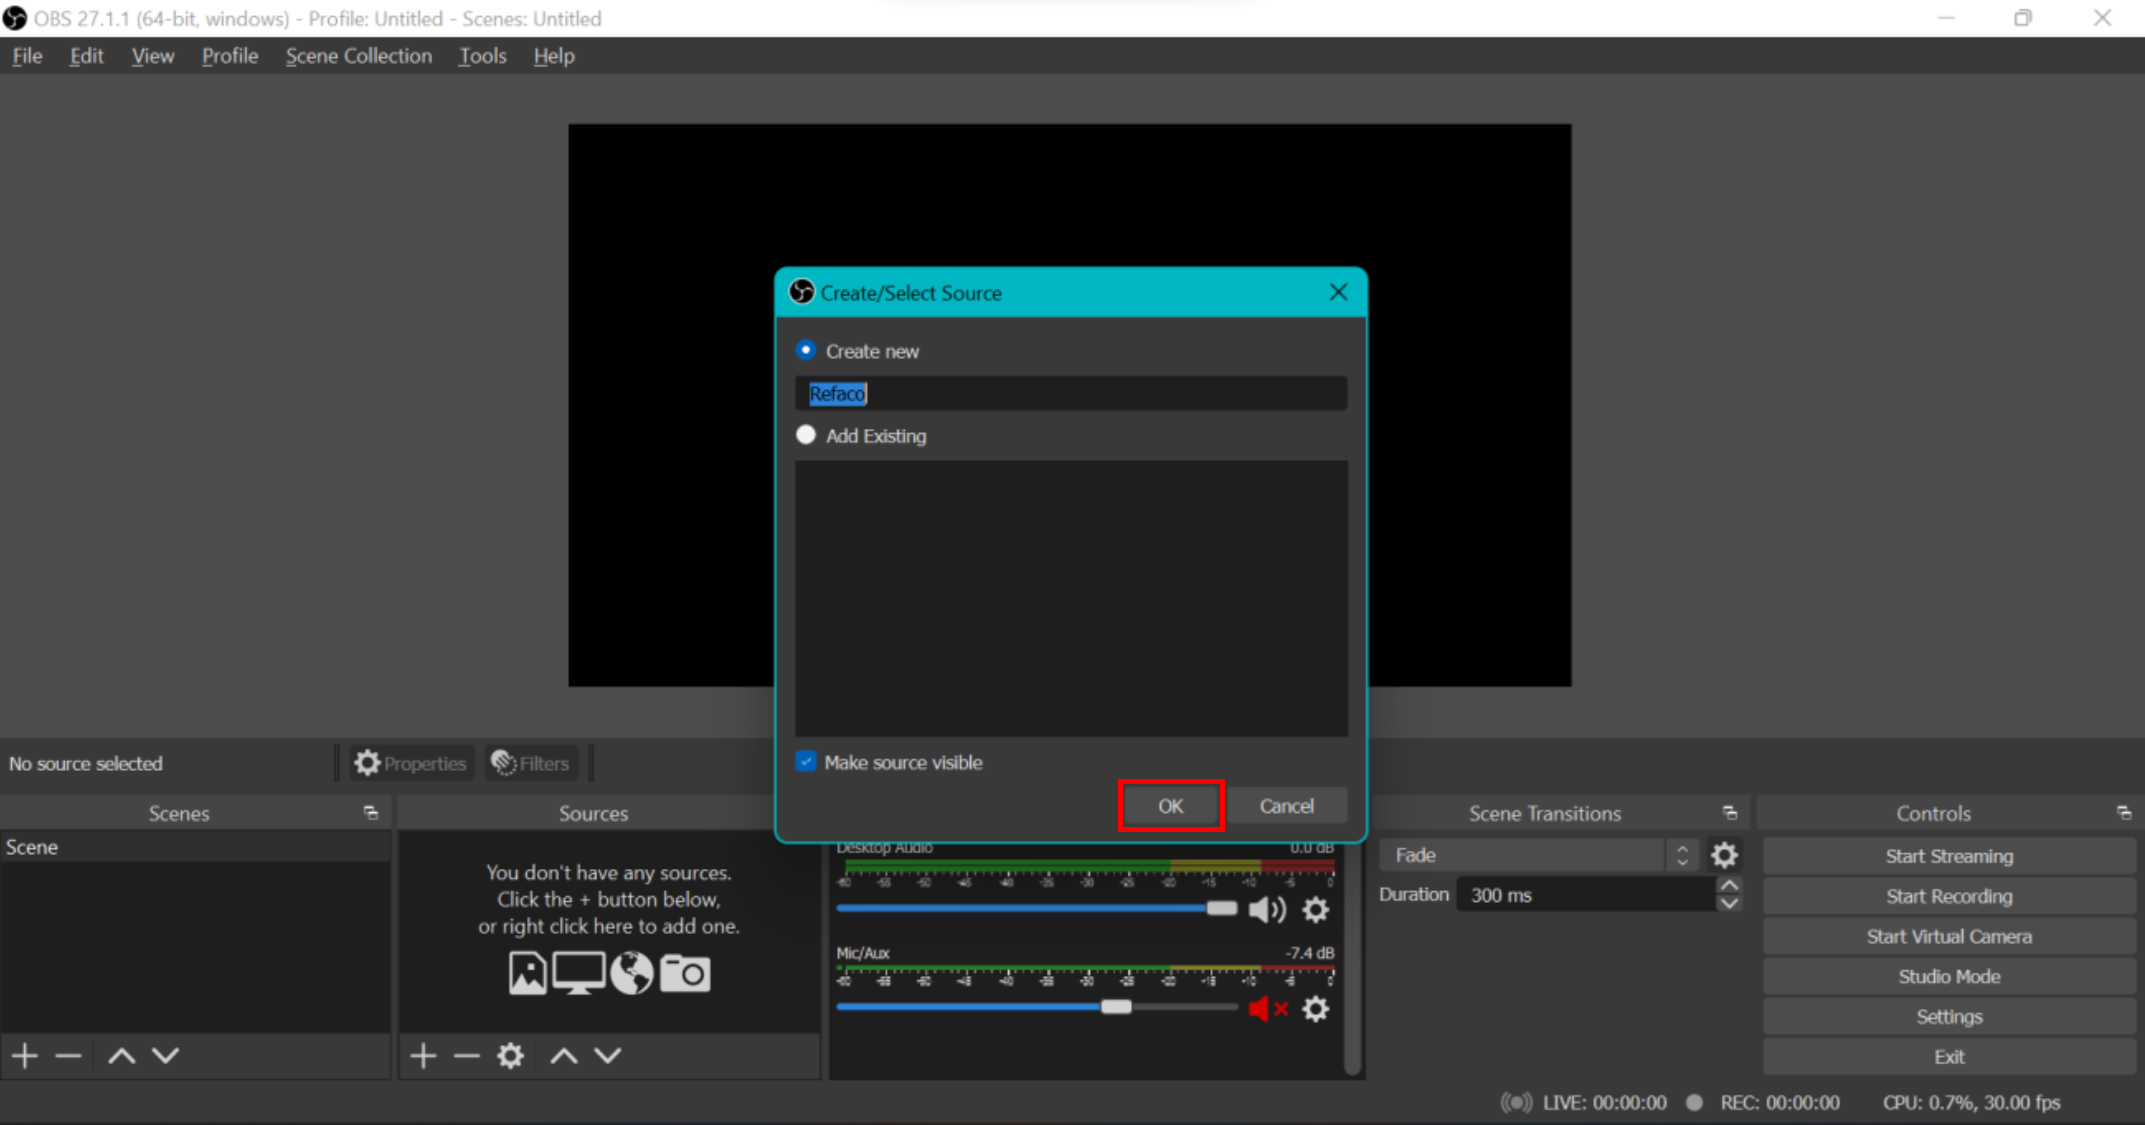This screenshot has height=1125, width=2145.
Task: Select the Add Existing radio button
Action: 806,435
